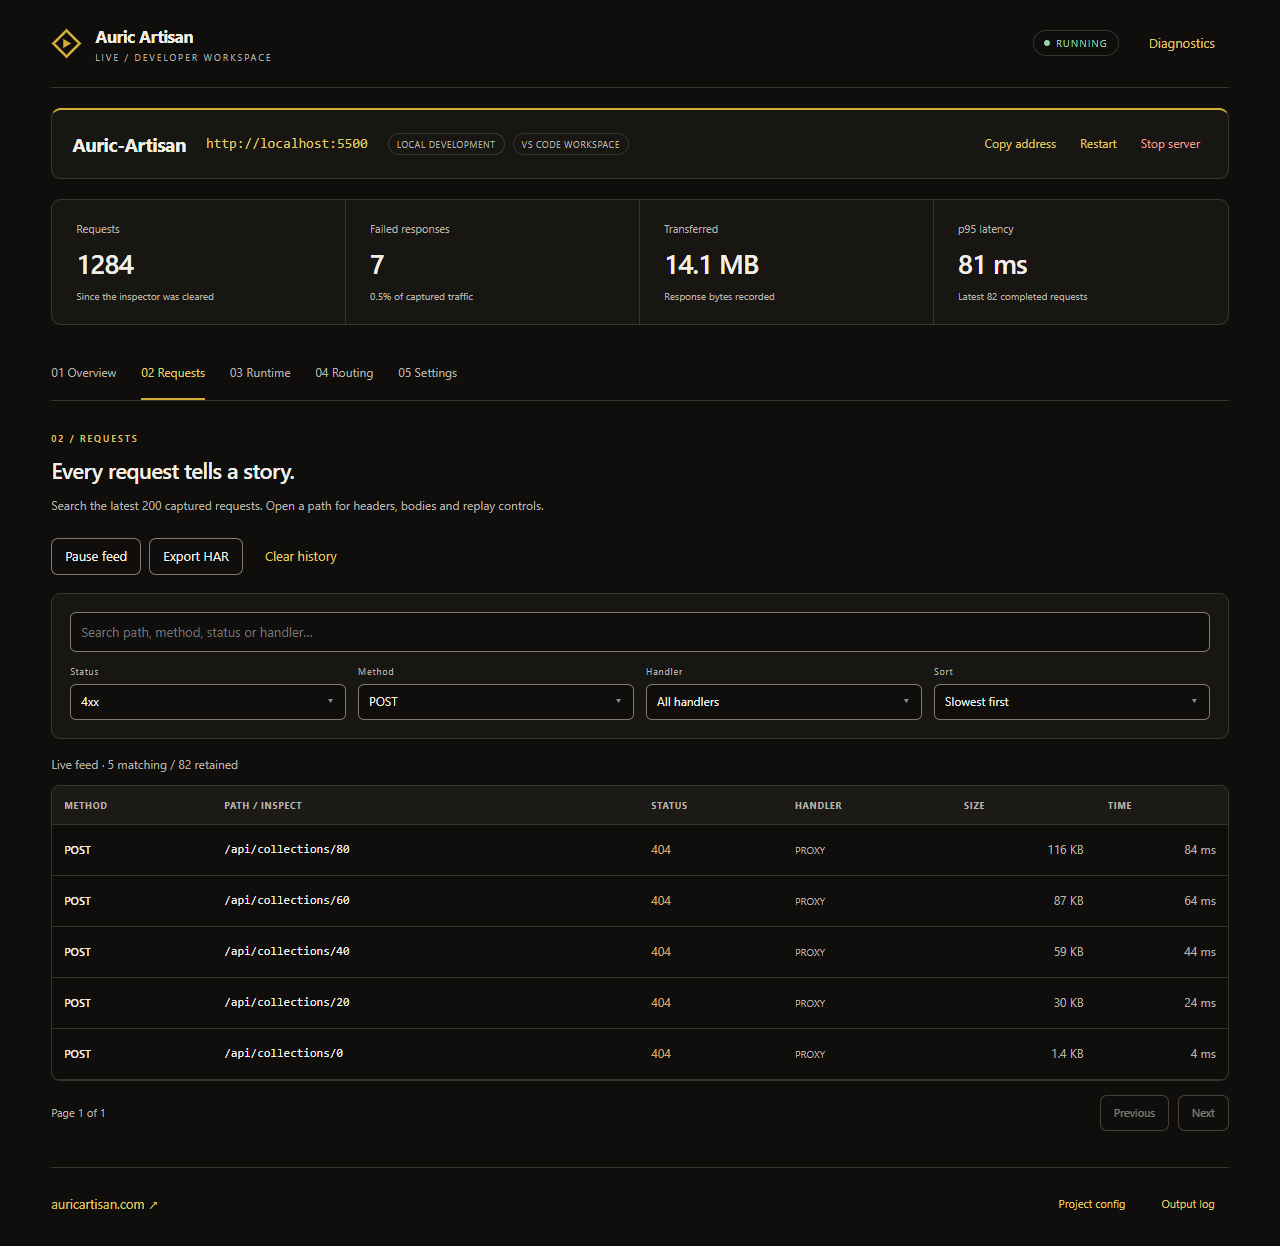The width and height of the screenshot is (1280, 1246).
Task: Click the RUNNING status badge
Action: tap(1075, 44)
